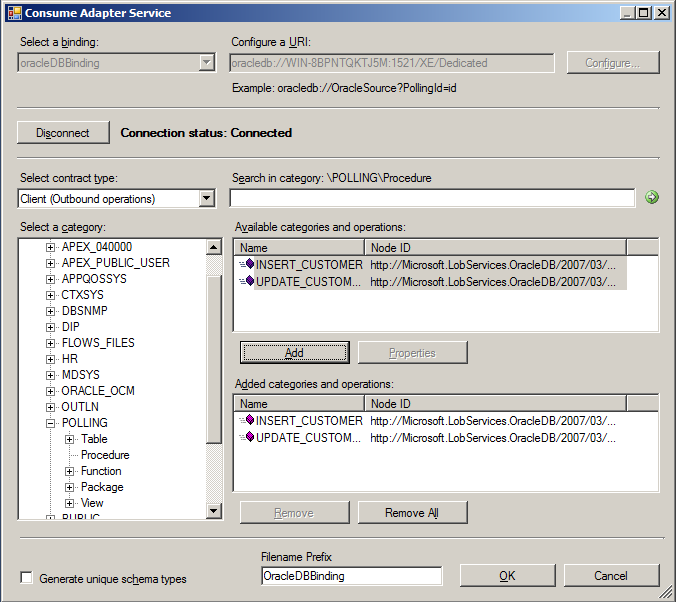Select the FLOWS_FILES schema in tree
The height and width of the screenshot is (602, 676).
[98, 343]
